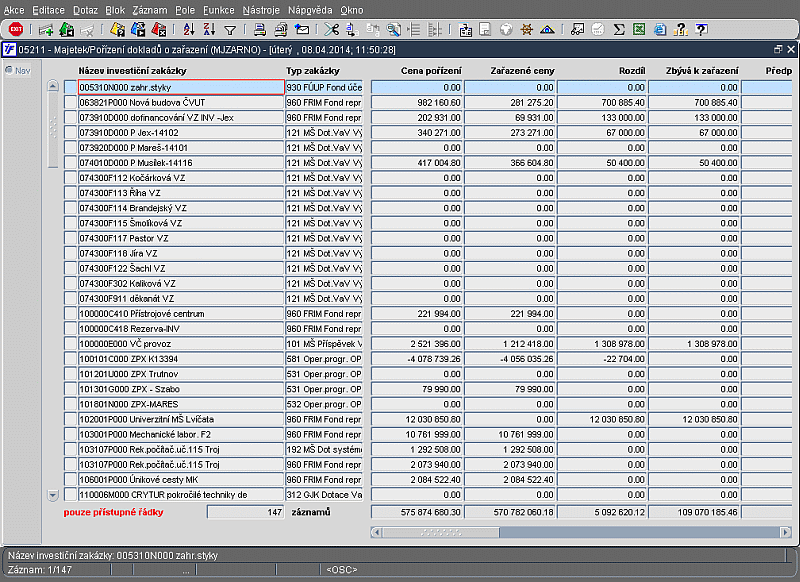Click the envelope mail icon
The width and height of the screenshot is (800, 582).
pos(302,30)
